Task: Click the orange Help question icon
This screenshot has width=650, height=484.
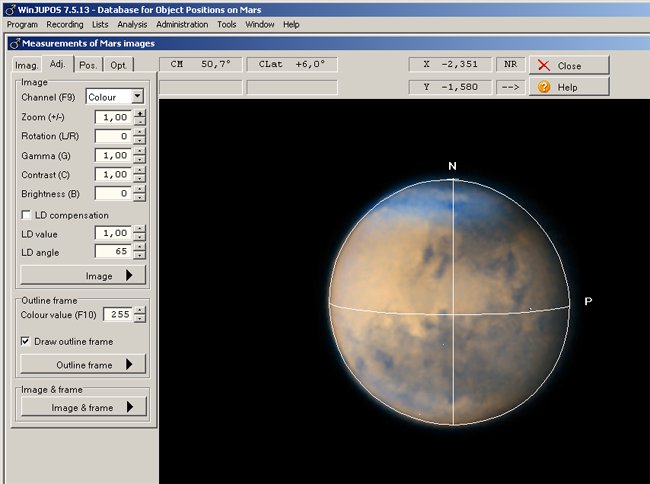Action: (544, 87)
